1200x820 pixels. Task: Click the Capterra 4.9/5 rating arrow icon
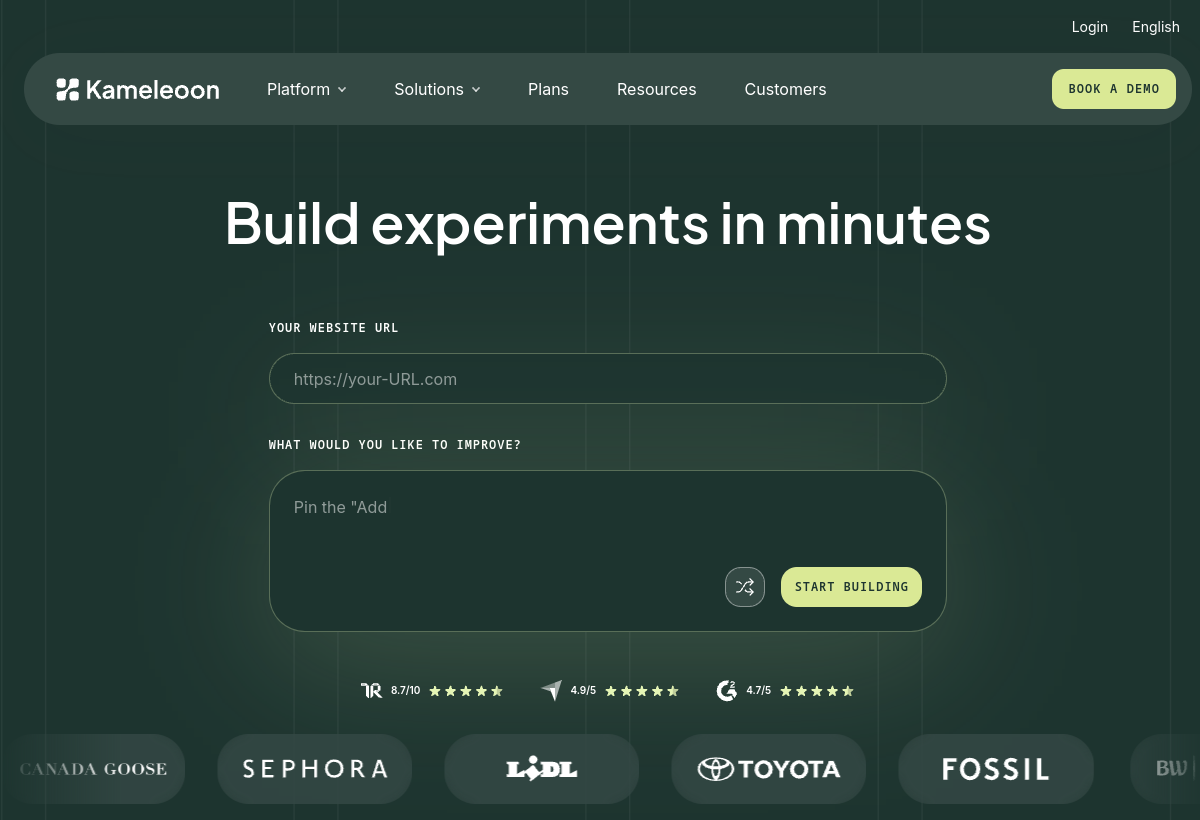[x=552, y=690]
